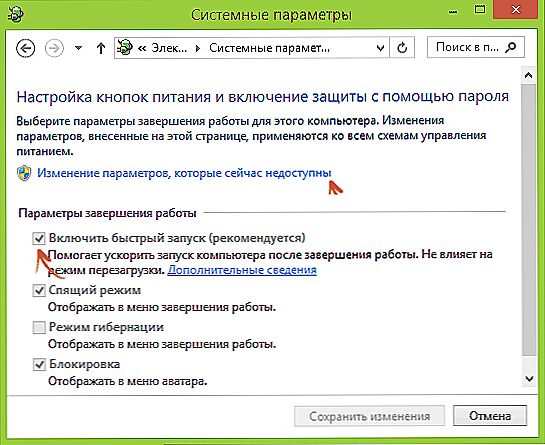Image resolution: width=545 pixels, height=445 pixels.
Task: Click the Back navigation arrow
Action: [25, 48]
